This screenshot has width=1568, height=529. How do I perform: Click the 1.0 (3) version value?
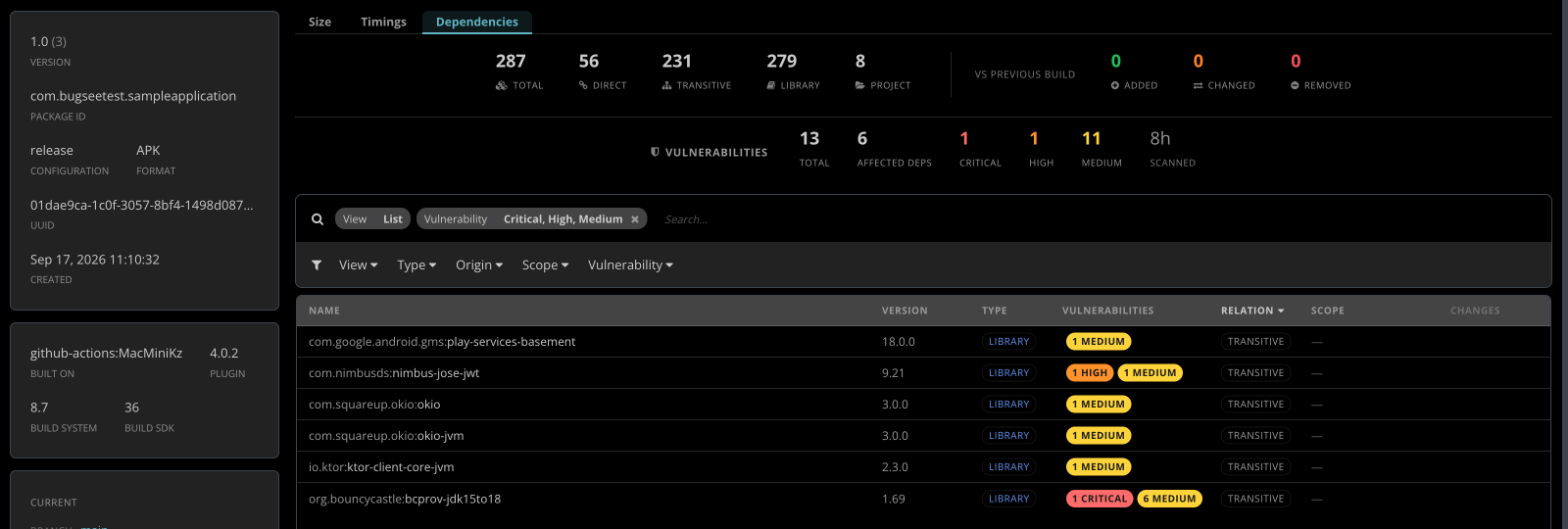[48, 41]
